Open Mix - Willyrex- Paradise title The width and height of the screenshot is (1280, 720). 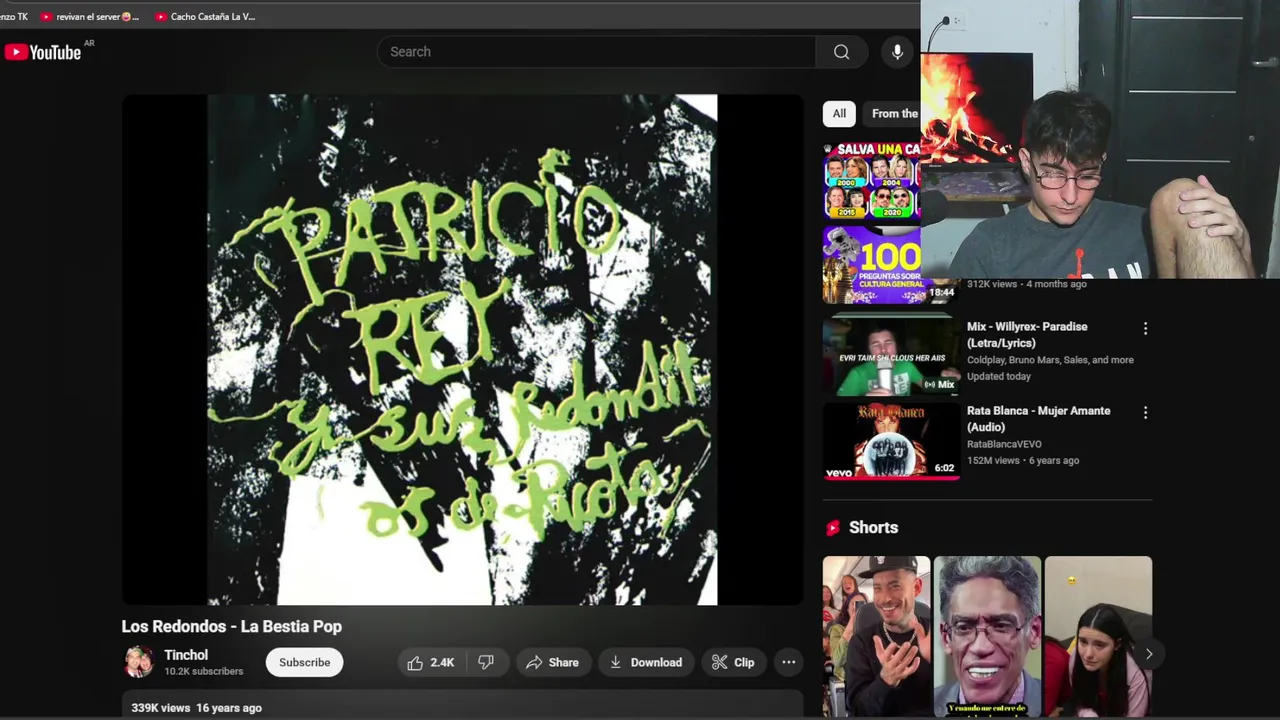click(x=1027, y=335)
